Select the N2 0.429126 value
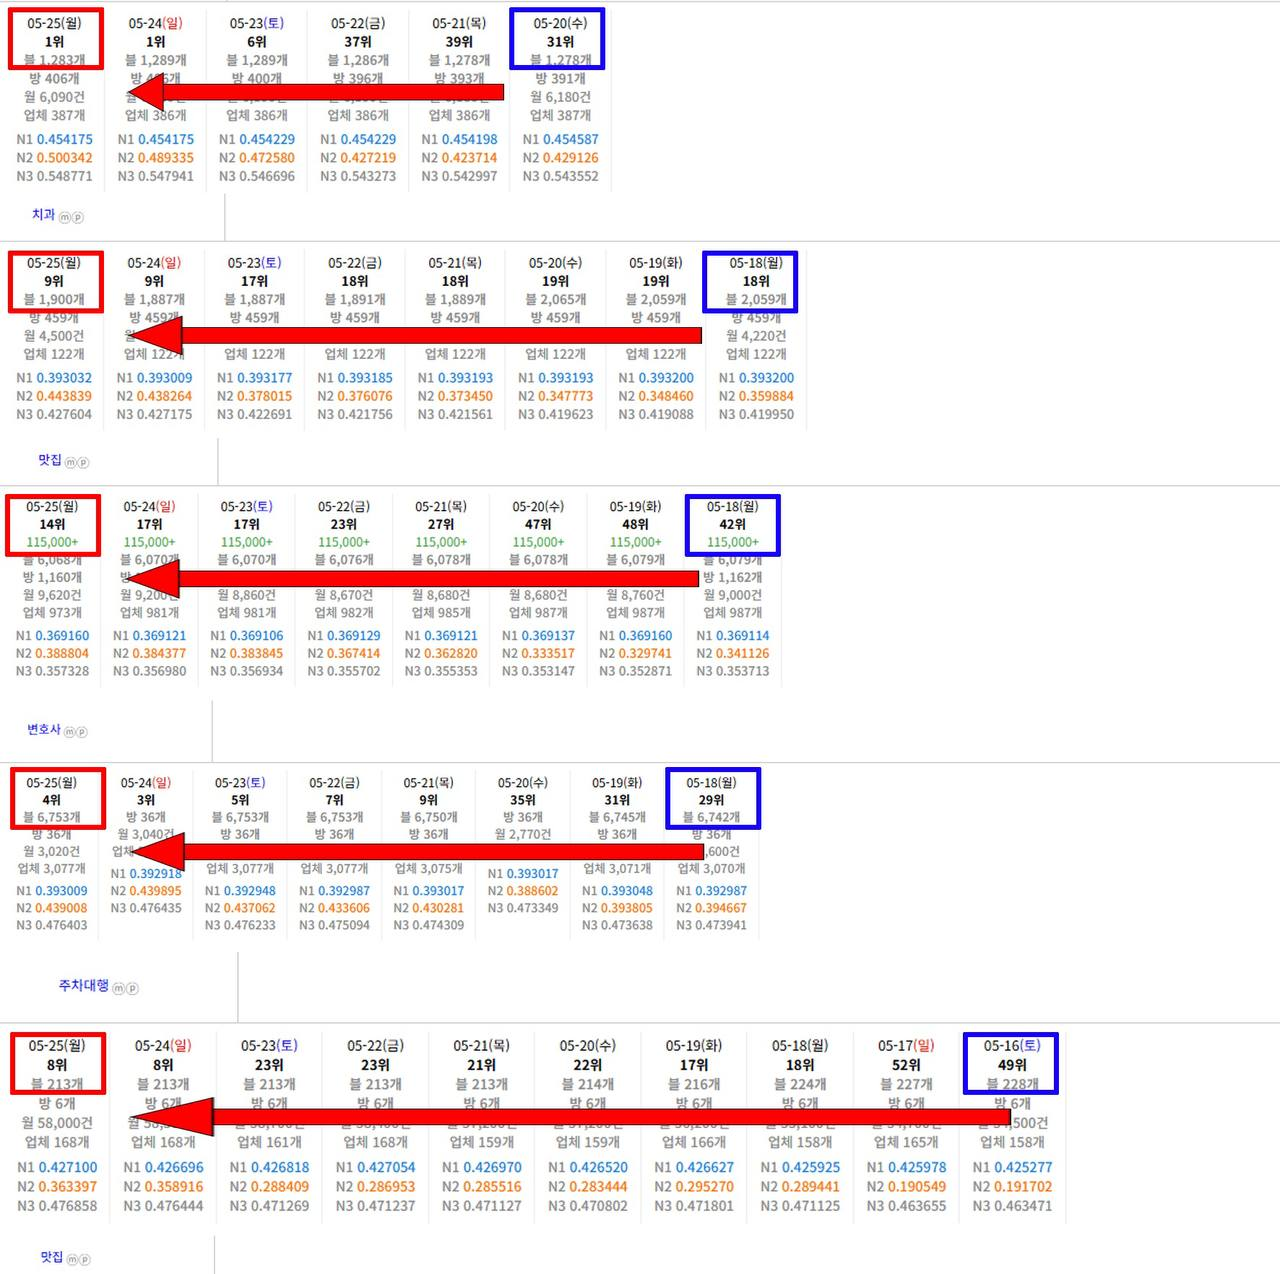The image size is (1280, 1274). pos(561,158)
